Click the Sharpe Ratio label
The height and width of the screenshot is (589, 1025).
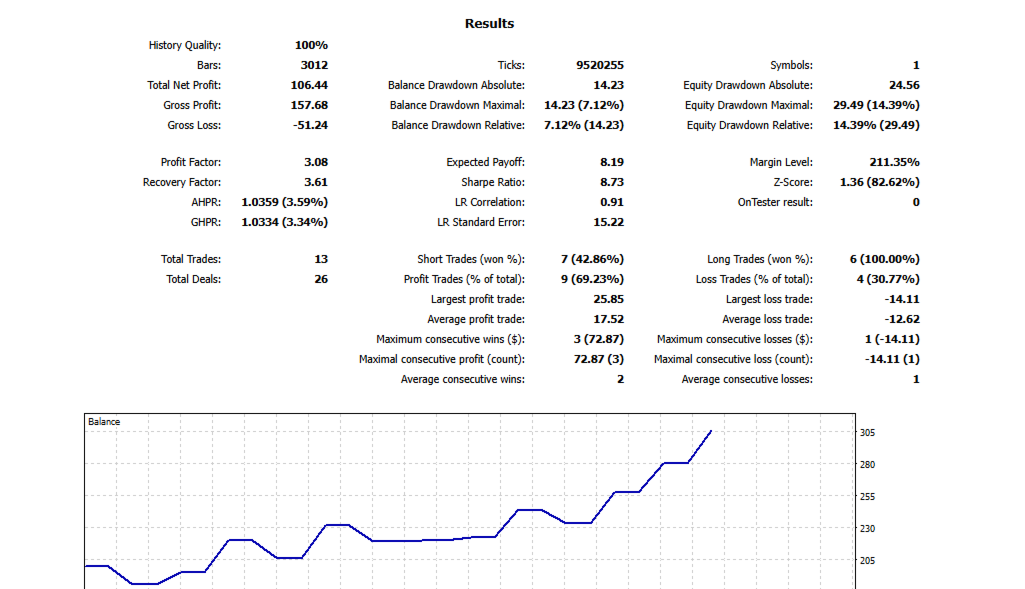[493, 182]
